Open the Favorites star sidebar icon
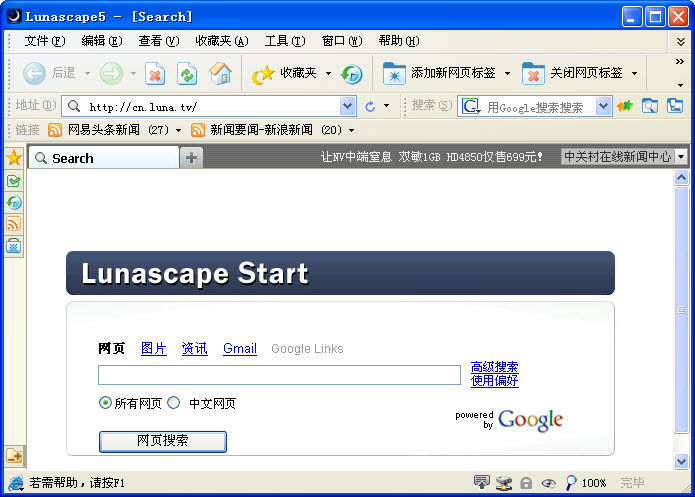The width and height of the screenshot is (695, 497). coord(14,158)
